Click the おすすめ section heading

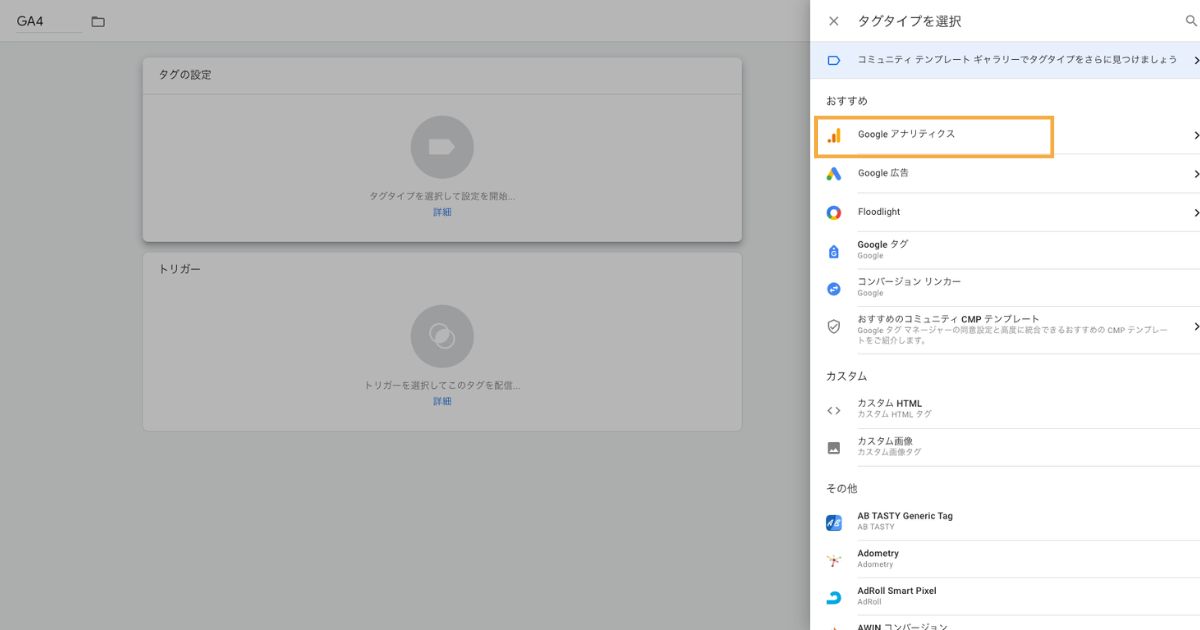tap(847, 101)
